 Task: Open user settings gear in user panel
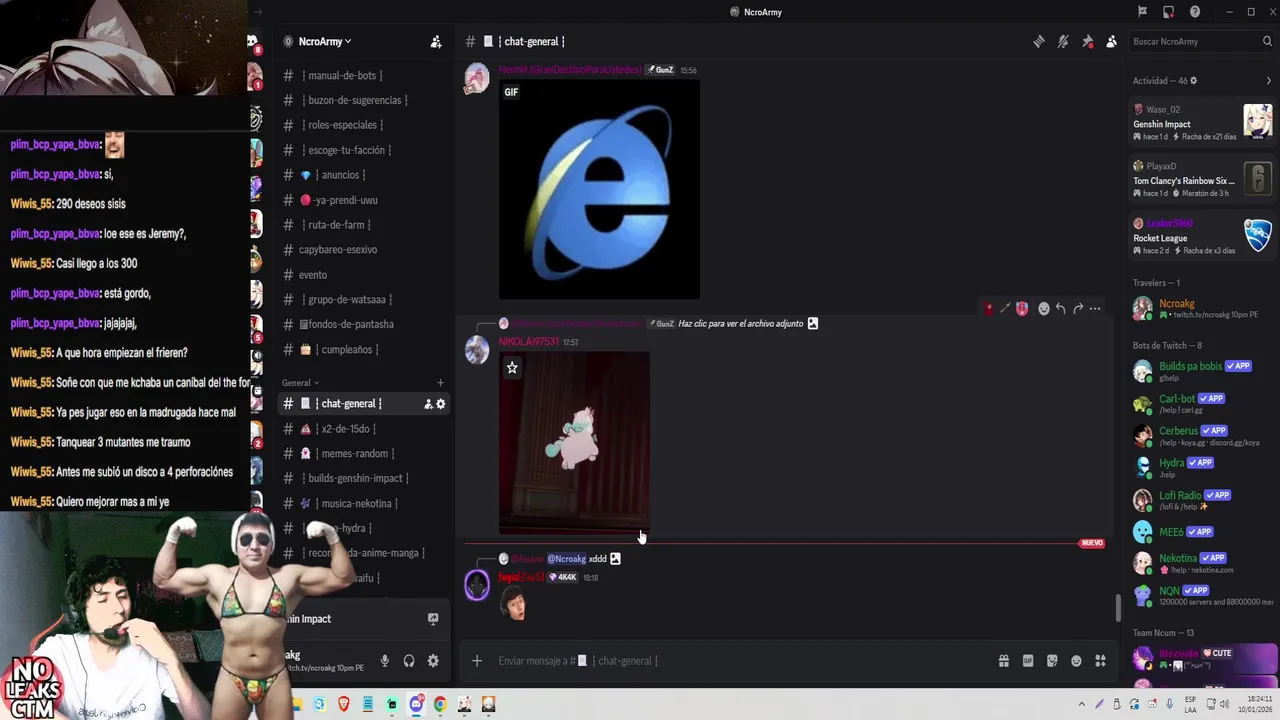[x=433, y=661]
